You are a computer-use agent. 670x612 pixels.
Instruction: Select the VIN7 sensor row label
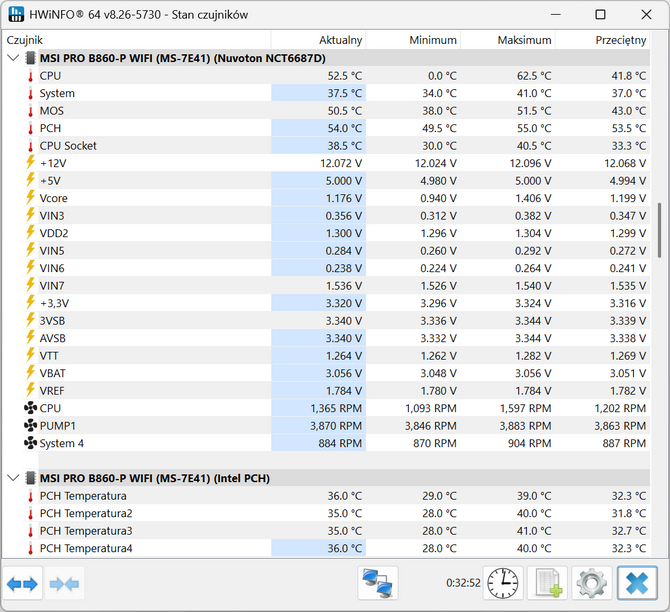(52, 286)
